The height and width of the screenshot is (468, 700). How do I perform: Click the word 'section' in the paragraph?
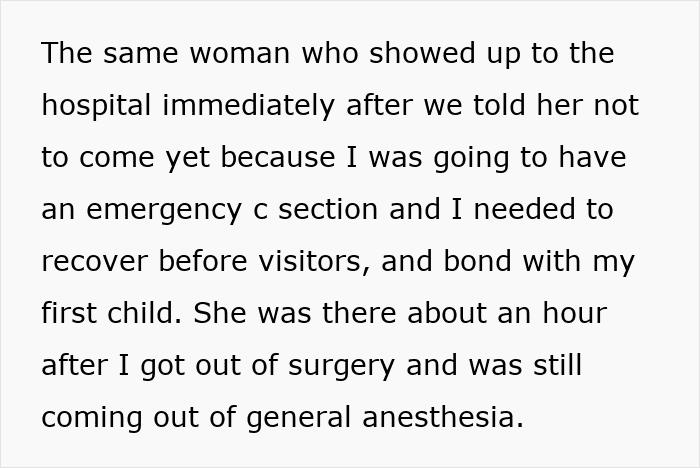328,209
